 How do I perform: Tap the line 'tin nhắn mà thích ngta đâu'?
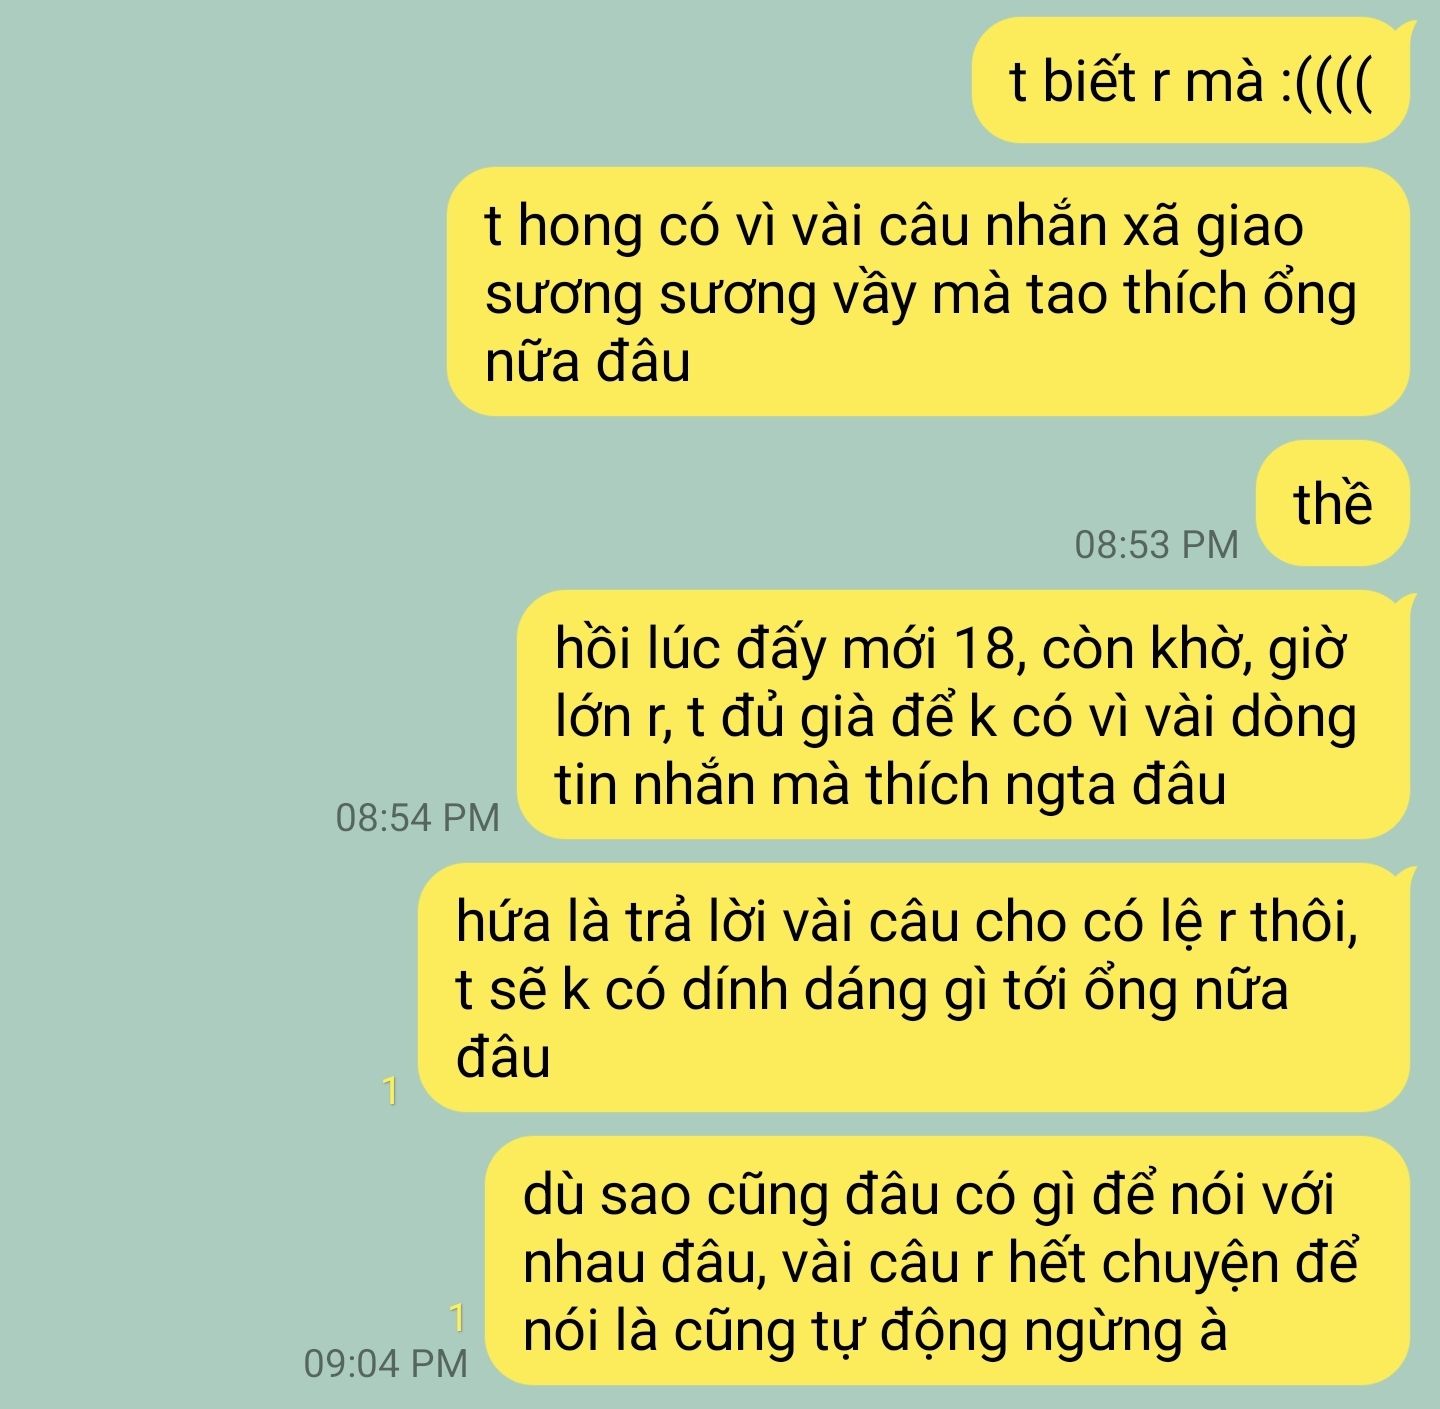coord(890,784)
